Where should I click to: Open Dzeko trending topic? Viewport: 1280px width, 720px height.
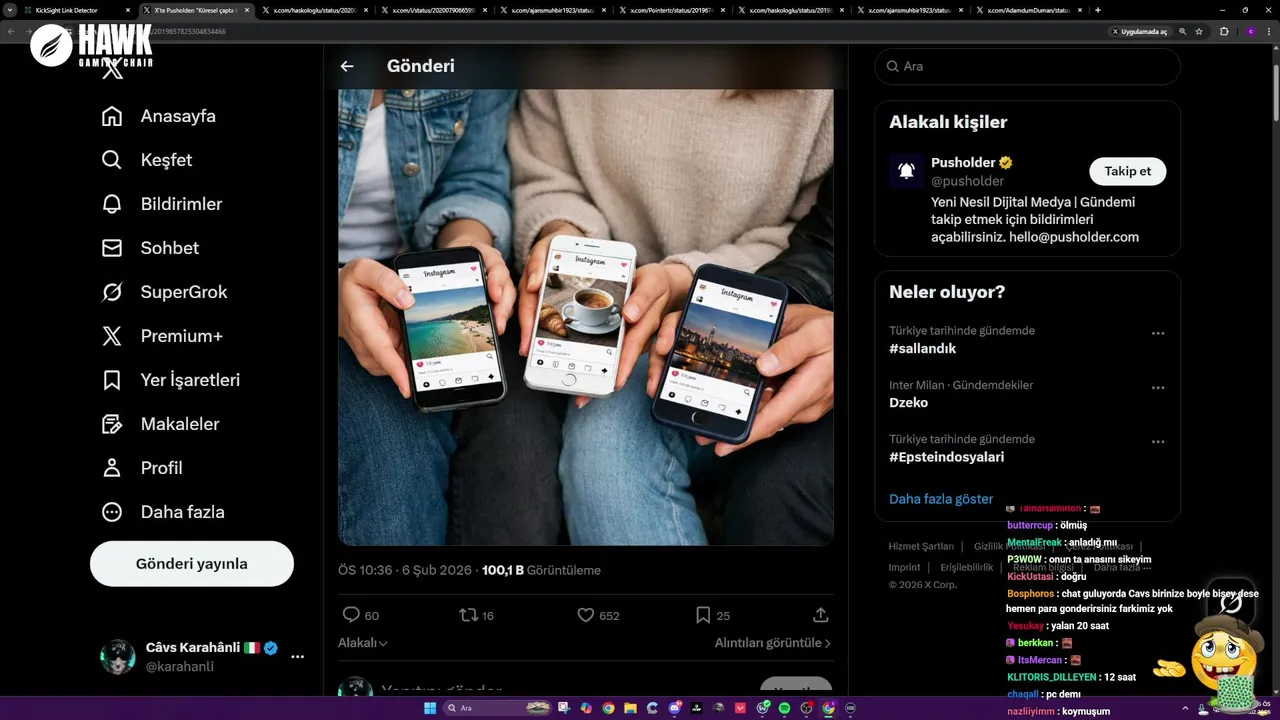point(909,403)
